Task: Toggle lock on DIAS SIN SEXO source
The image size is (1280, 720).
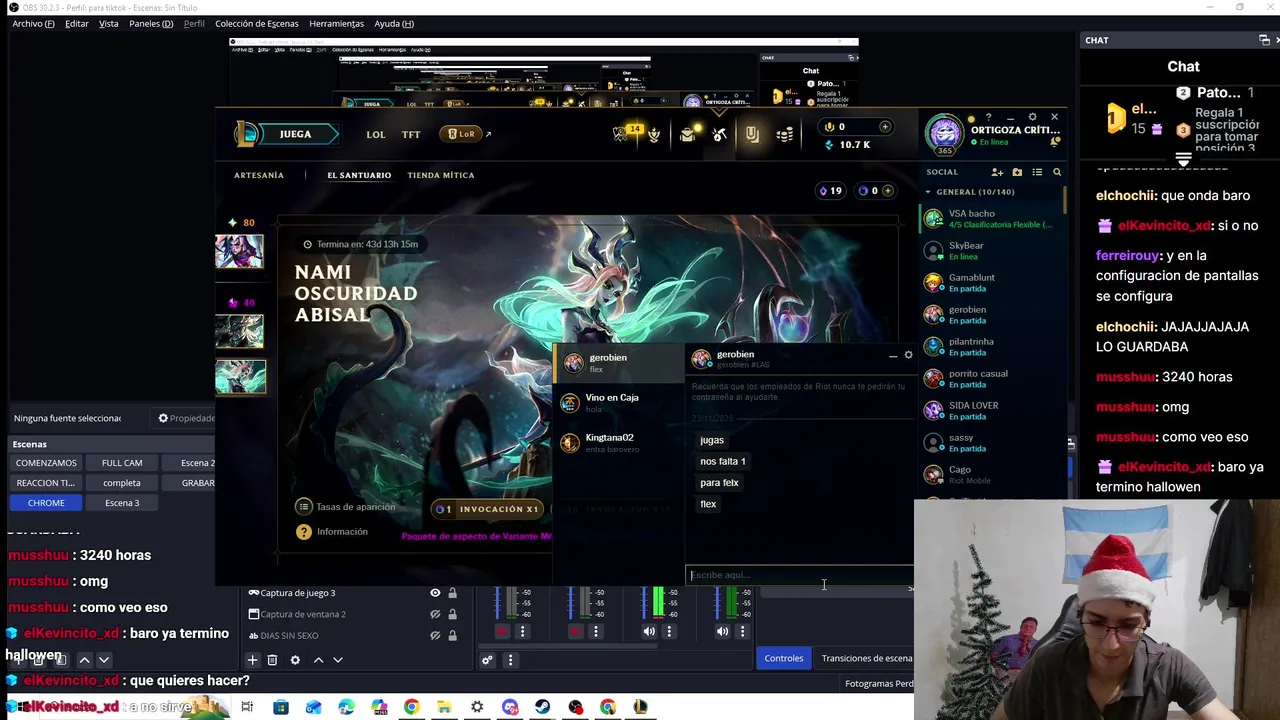Action: tap(452, 635)
